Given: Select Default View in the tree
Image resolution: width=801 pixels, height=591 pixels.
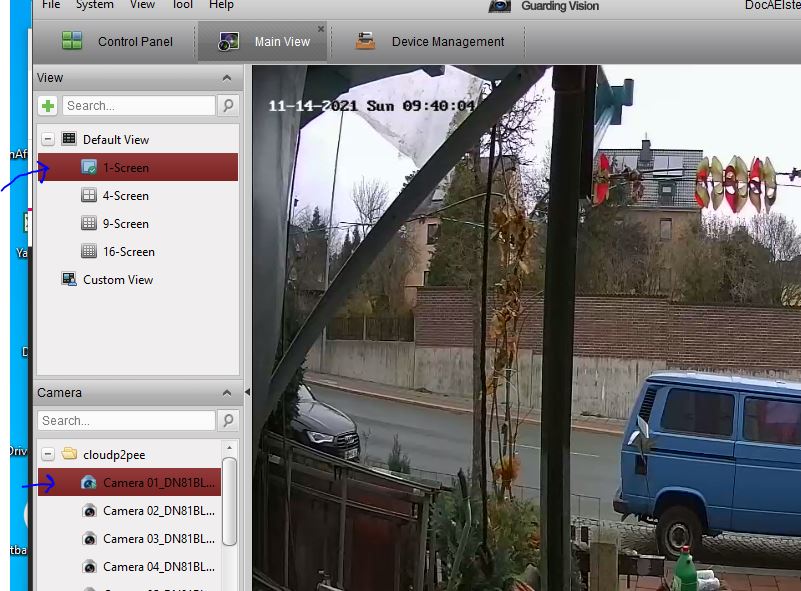Looking at the screenshot, I should click(116, 139).
